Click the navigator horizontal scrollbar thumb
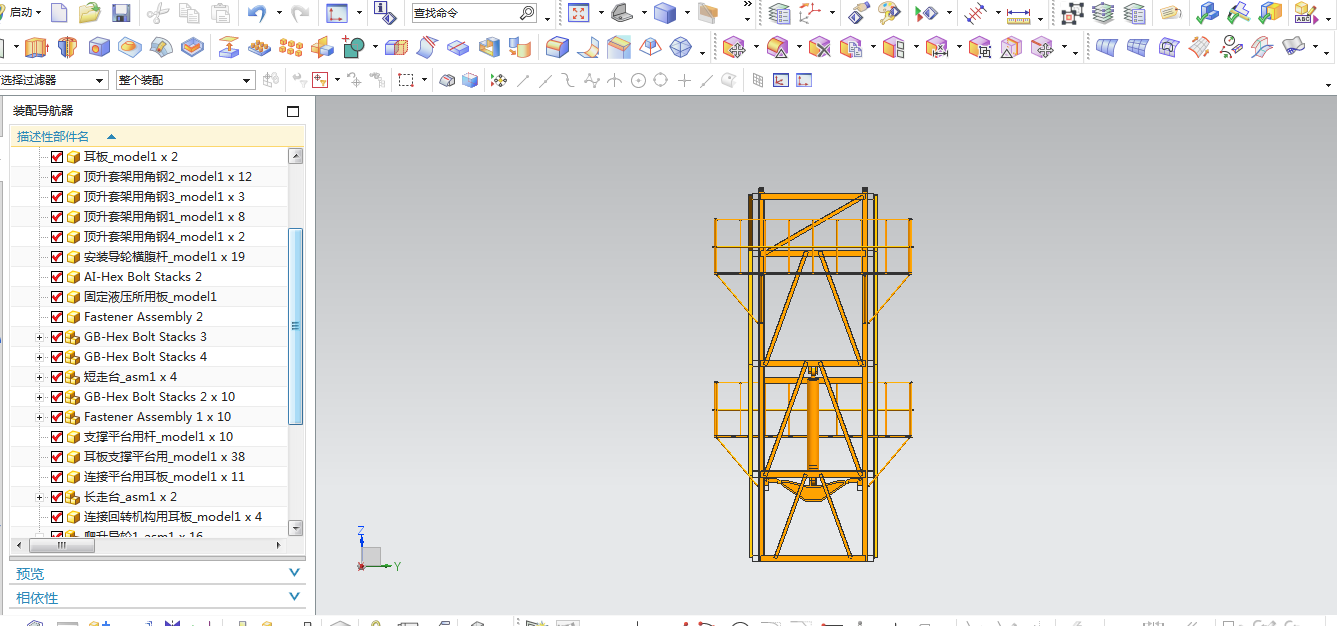The image size is (1337, 626). pyautogui.click(x=61, y=546)
